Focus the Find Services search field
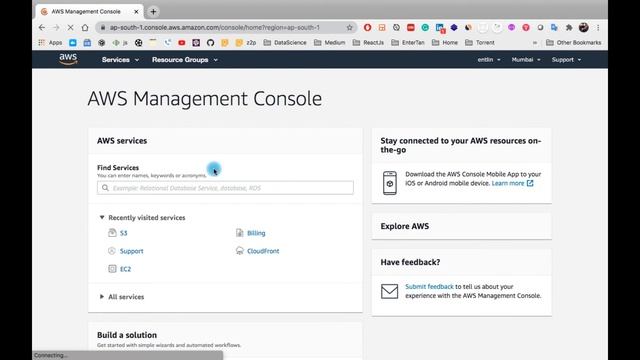The image size is (640, 360). [225, 188]
